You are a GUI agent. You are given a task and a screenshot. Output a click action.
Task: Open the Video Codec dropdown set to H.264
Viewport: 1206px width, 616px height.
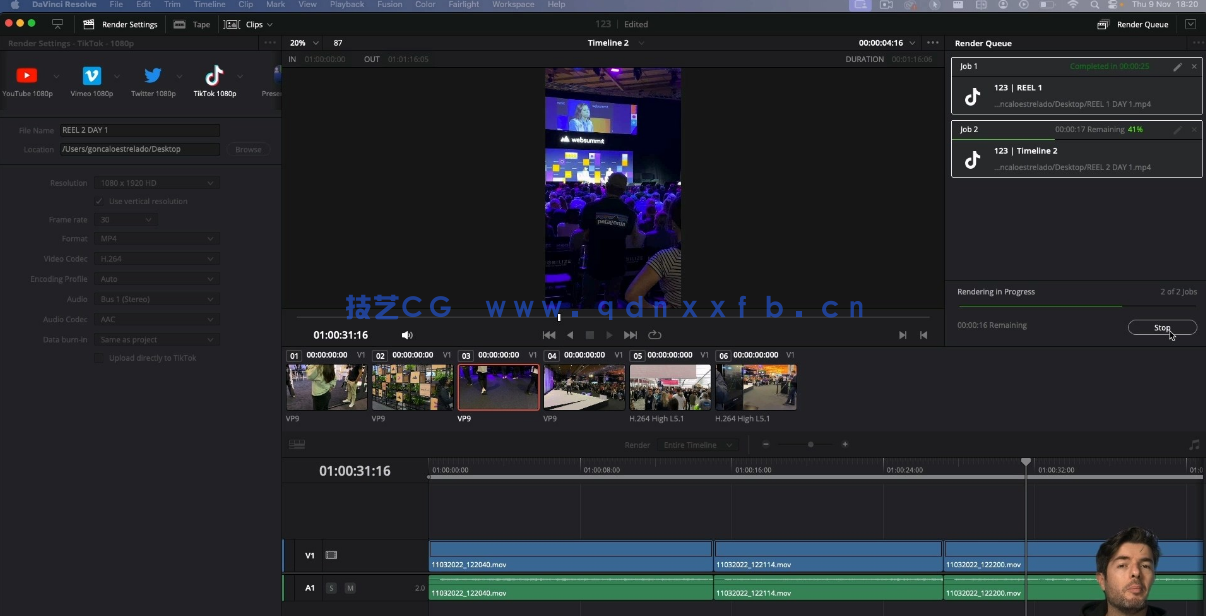click(155, 257)
